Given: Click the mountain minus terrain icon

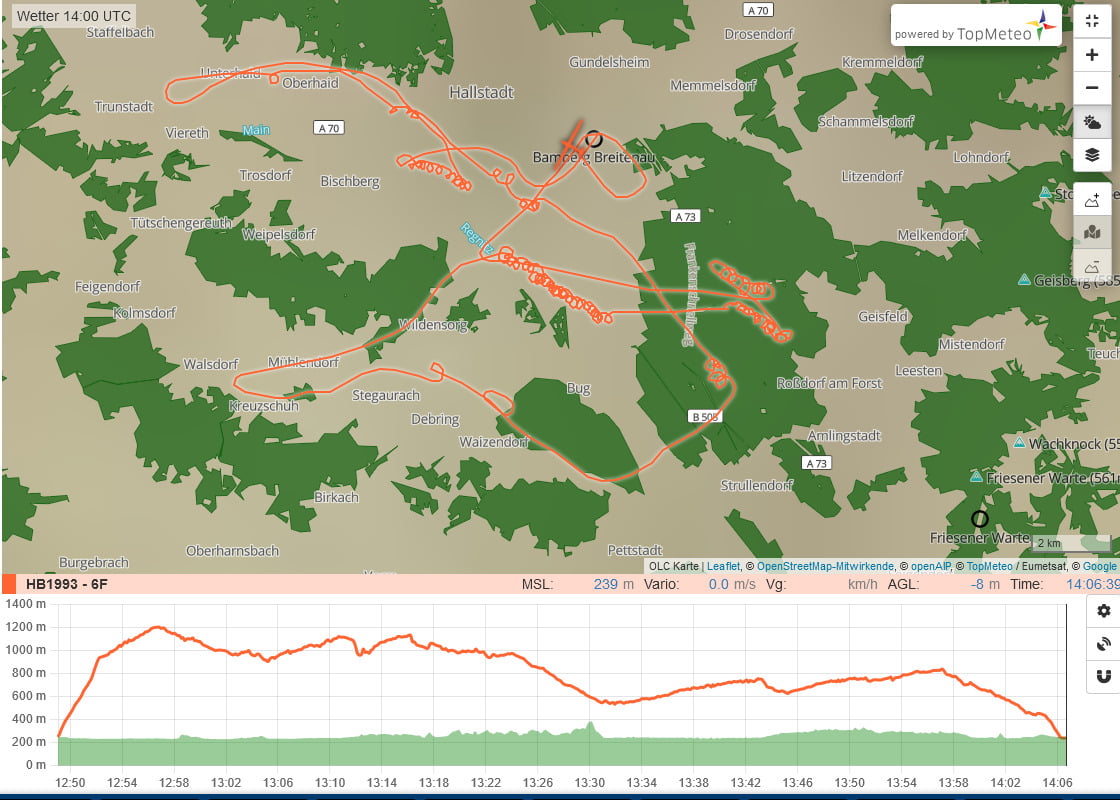Looking at the screenshot, I should [x=1092, y=266].
